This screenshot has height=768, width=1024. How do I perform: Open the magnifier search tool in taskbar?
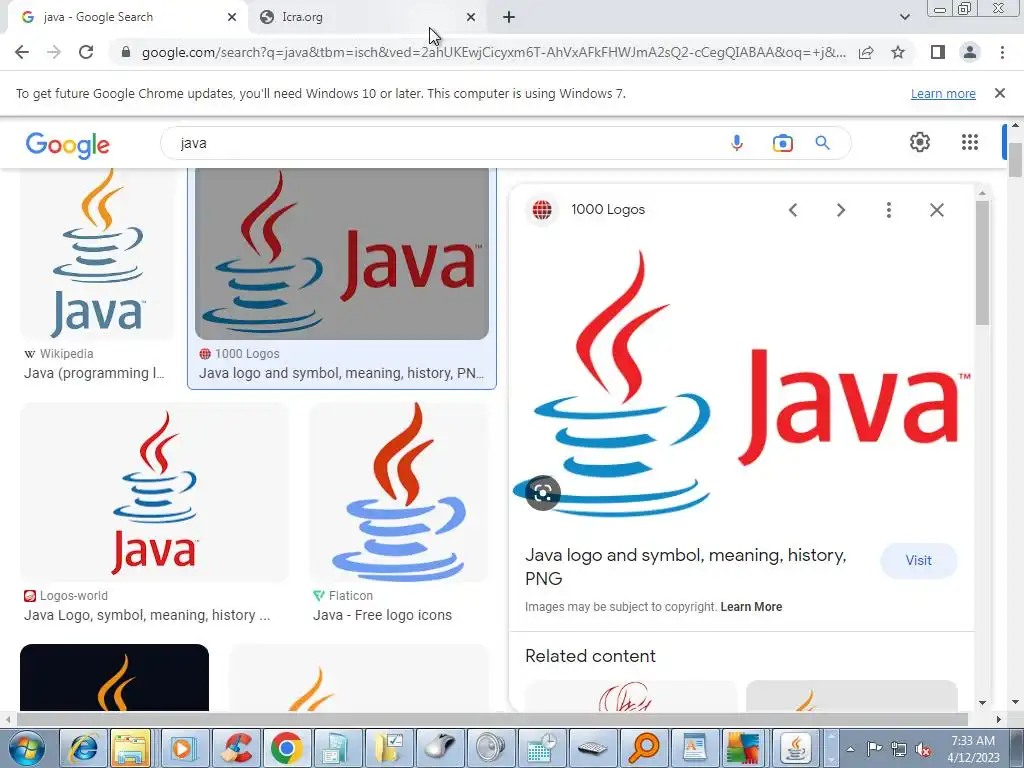tap(643, 748)
